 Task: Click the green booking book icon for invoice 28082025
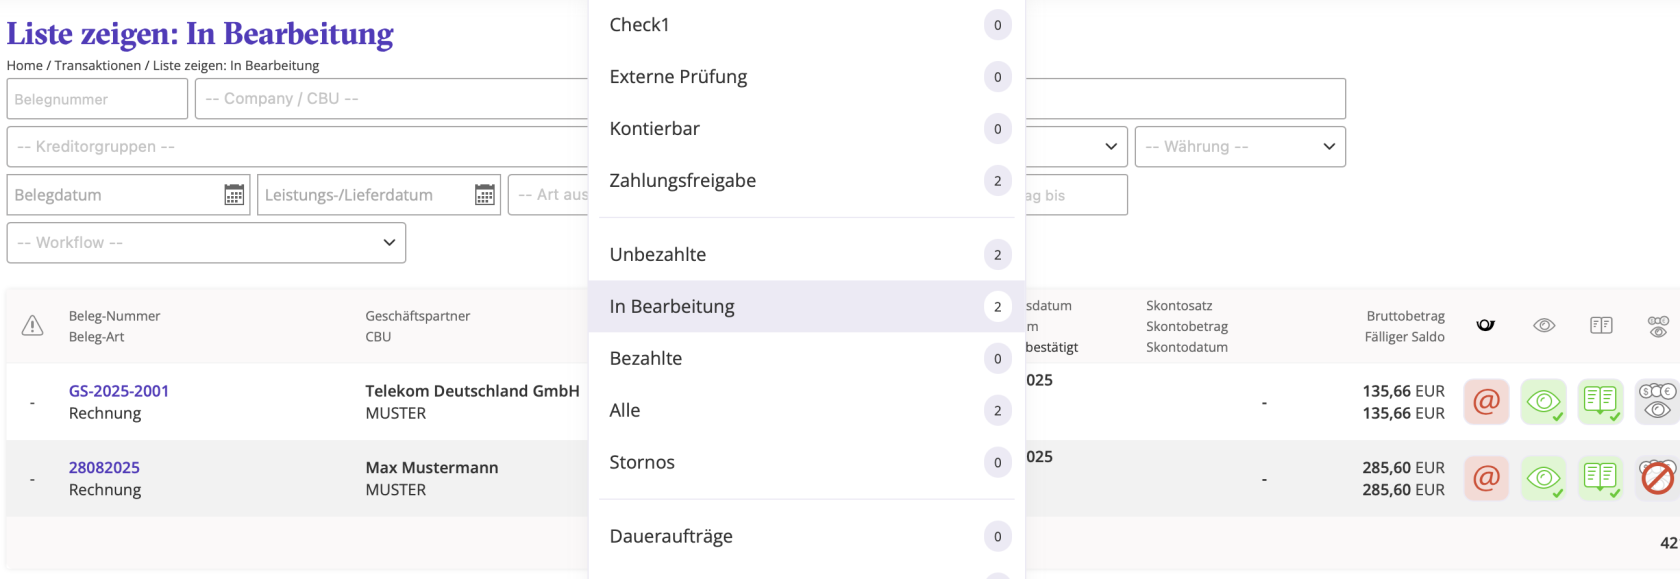point(1600,478)
